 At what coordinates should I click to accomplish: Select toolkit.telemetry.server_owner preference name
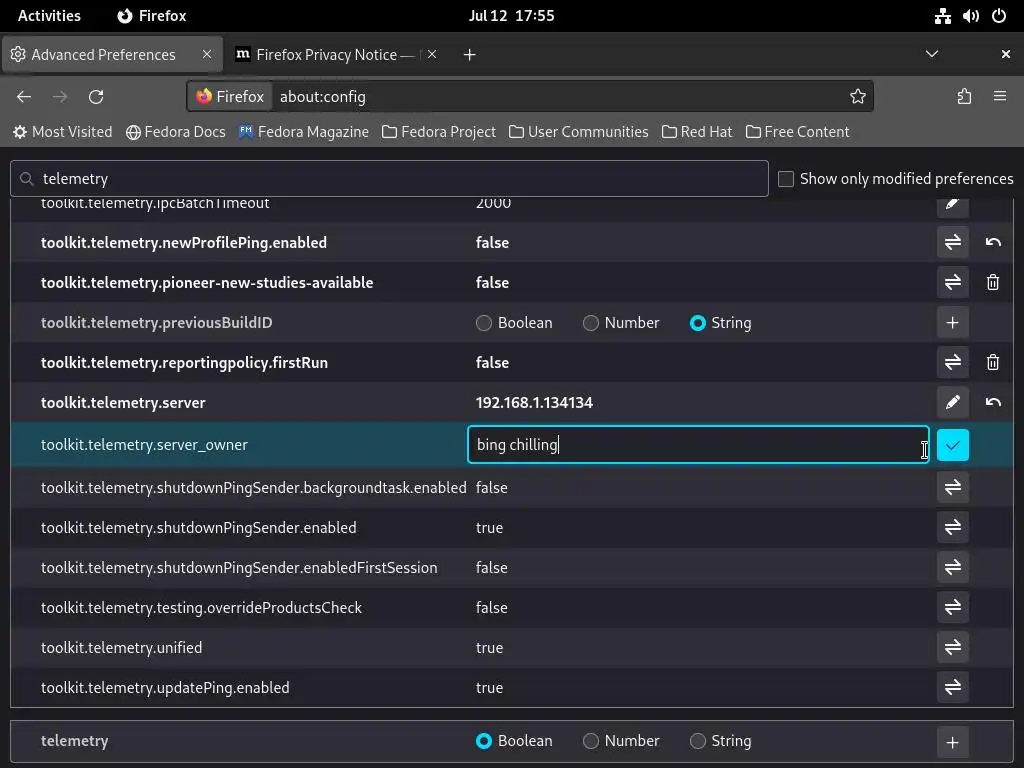coord(144,445)
